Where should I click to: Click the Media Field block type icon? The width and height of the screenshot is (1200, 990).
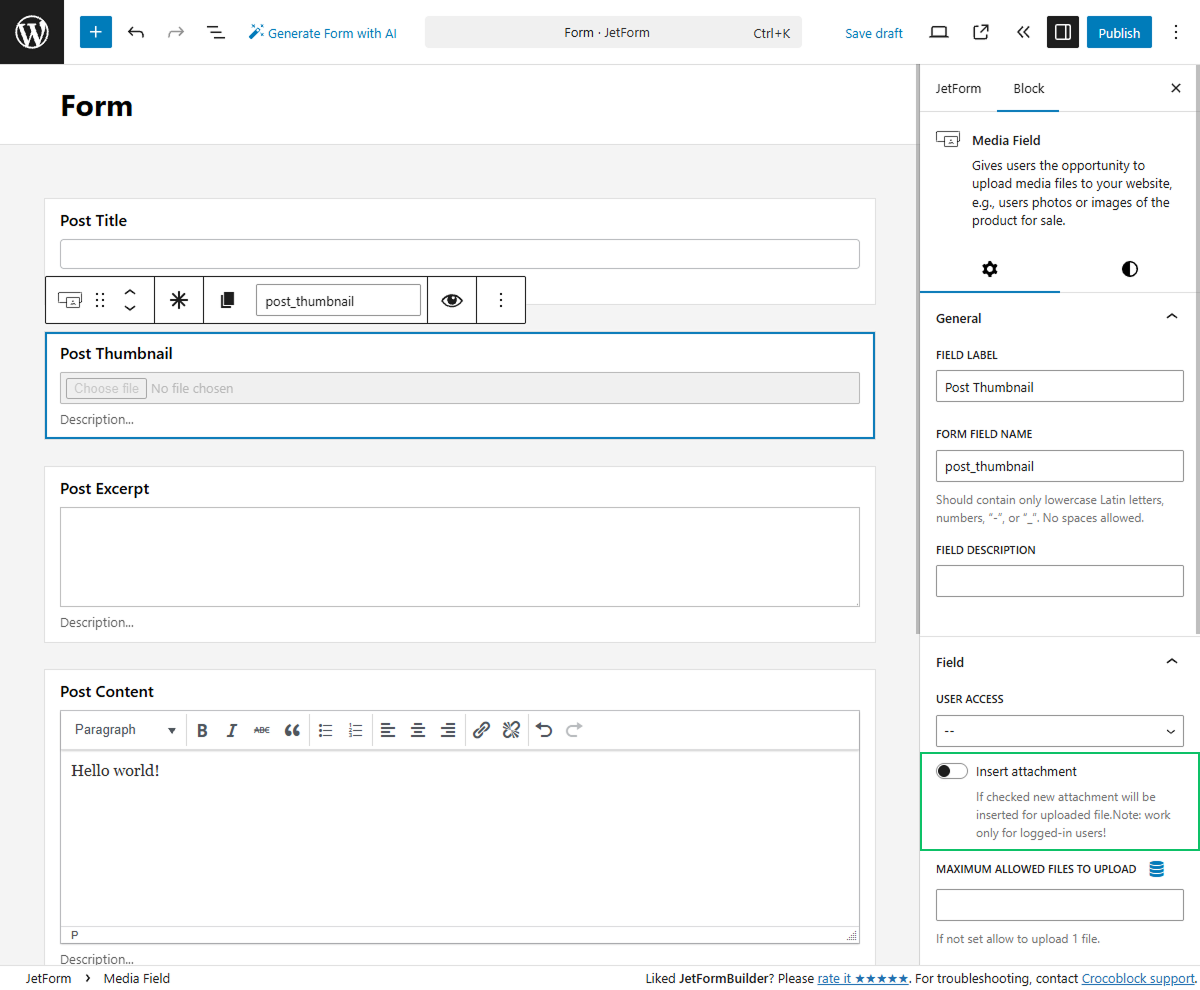(x=70, y=300)
